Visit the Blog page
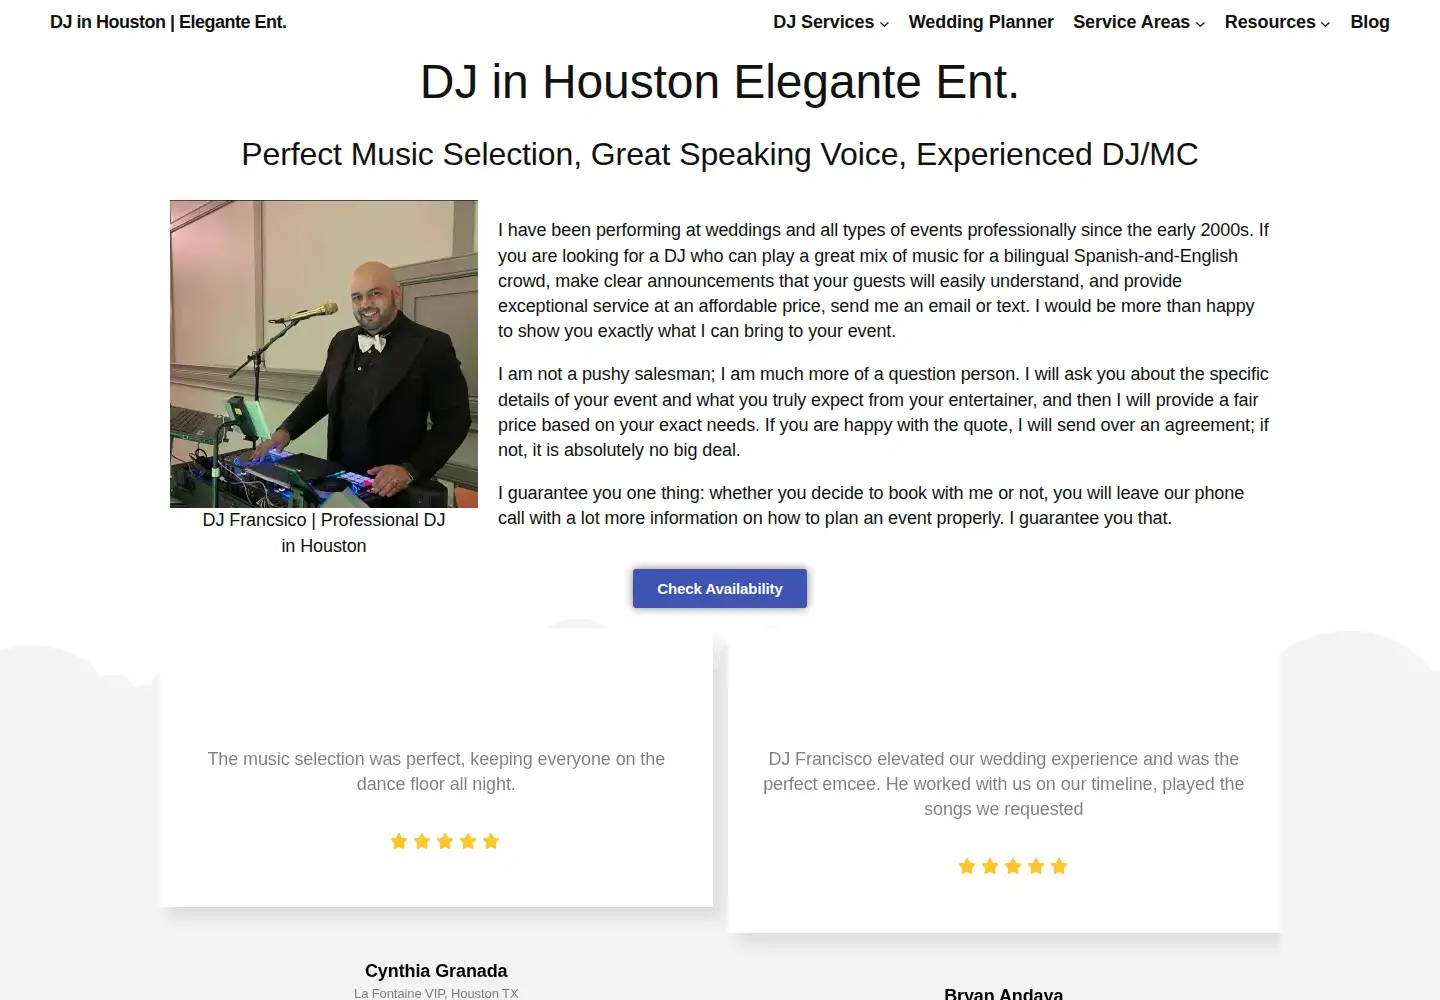Screen dimensions: 1440x1000 [1370, 22]
